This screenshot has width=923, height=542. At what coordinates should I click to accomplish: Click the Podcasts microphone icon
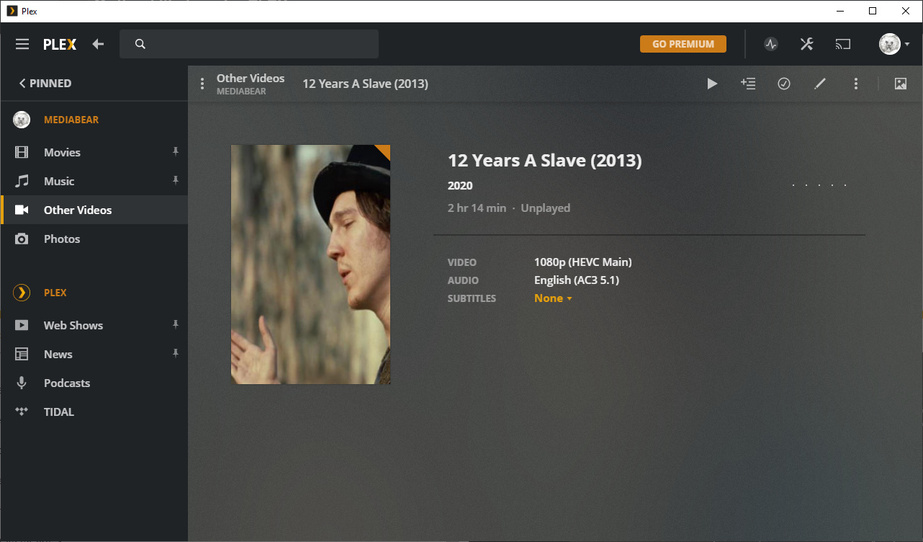click(x=22, y=383)
